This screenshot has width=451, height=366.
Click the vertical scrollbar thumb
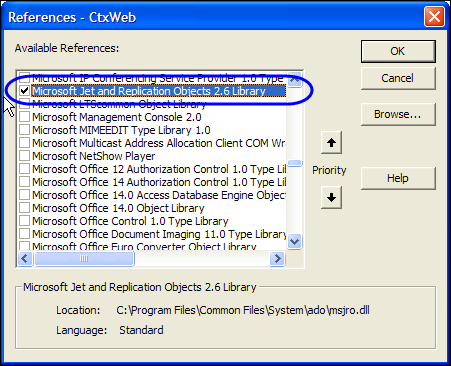295,163
